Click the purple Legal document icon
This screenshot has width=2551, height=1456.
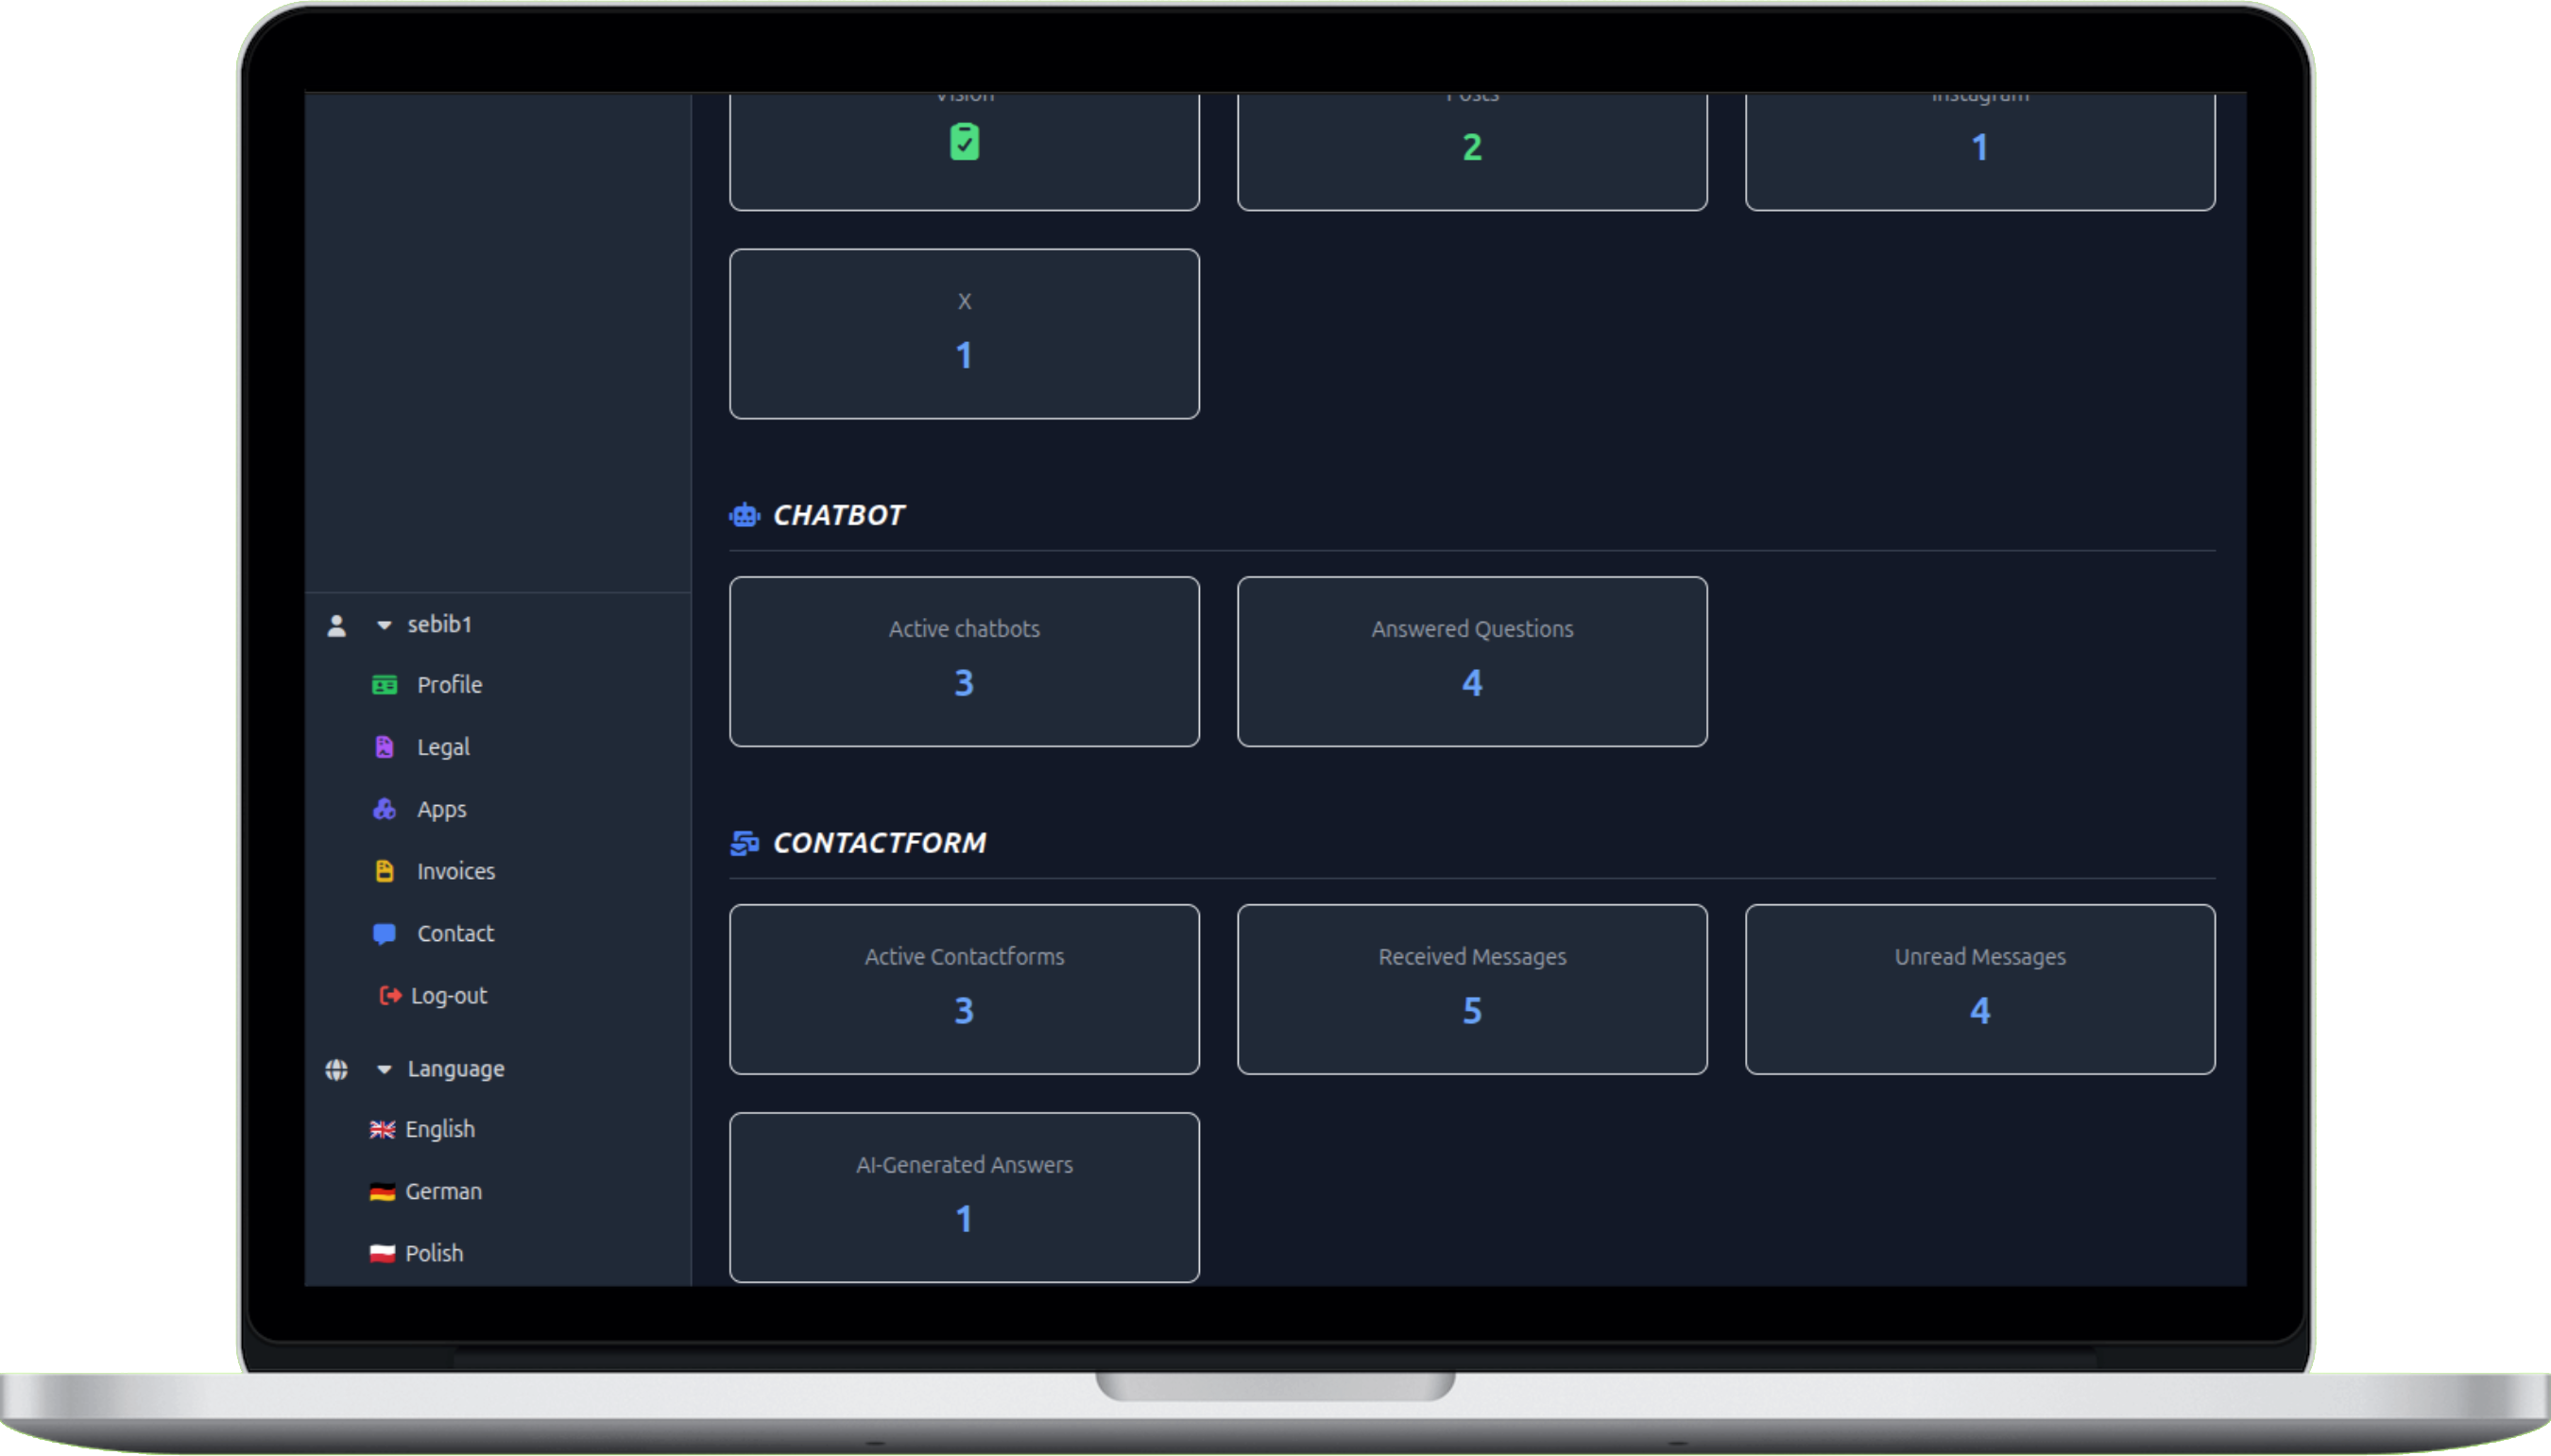click(x=386, y=746)
